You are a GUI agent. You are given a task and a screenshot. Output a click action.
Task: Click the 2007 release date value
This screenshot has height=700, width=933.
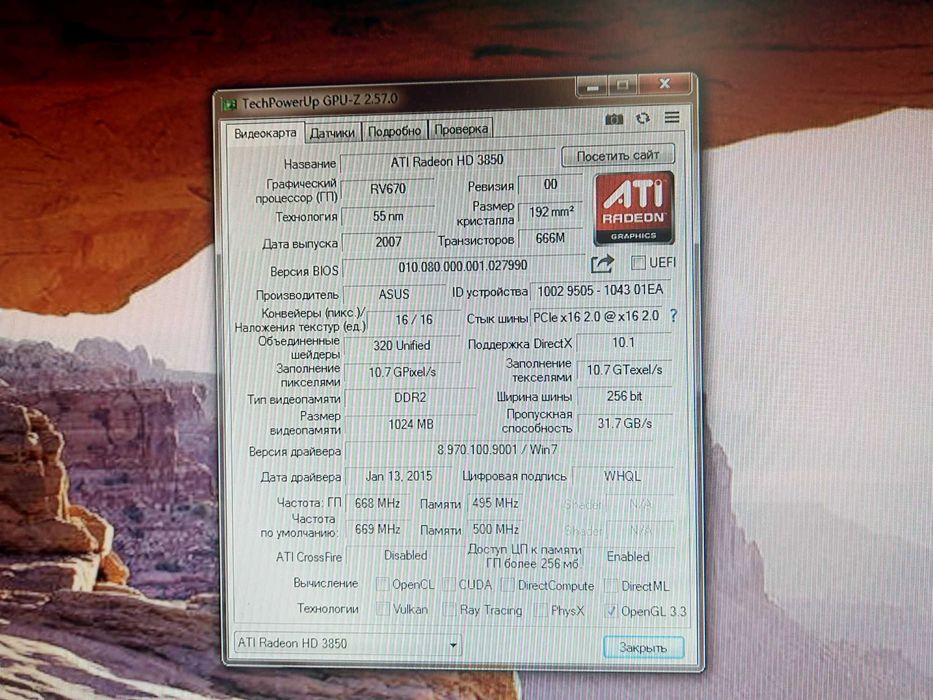point(389,242)
